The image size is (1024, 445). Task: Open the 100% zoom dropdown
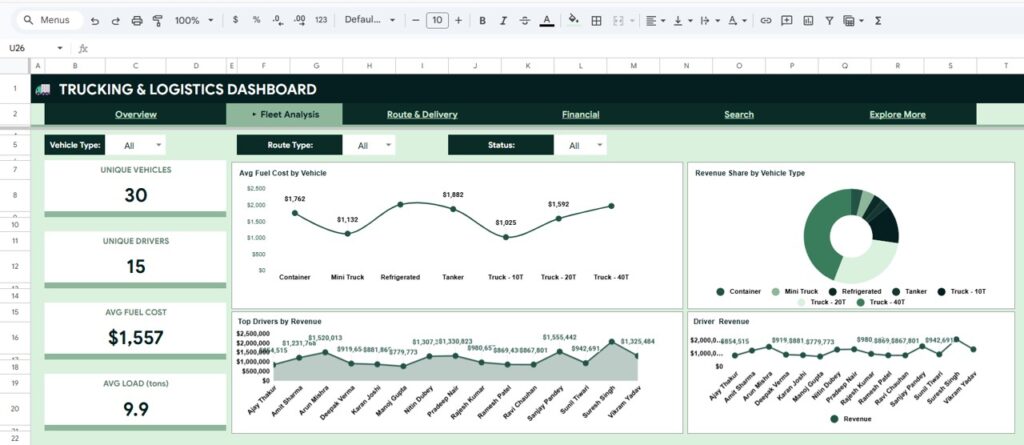point(194,21)
